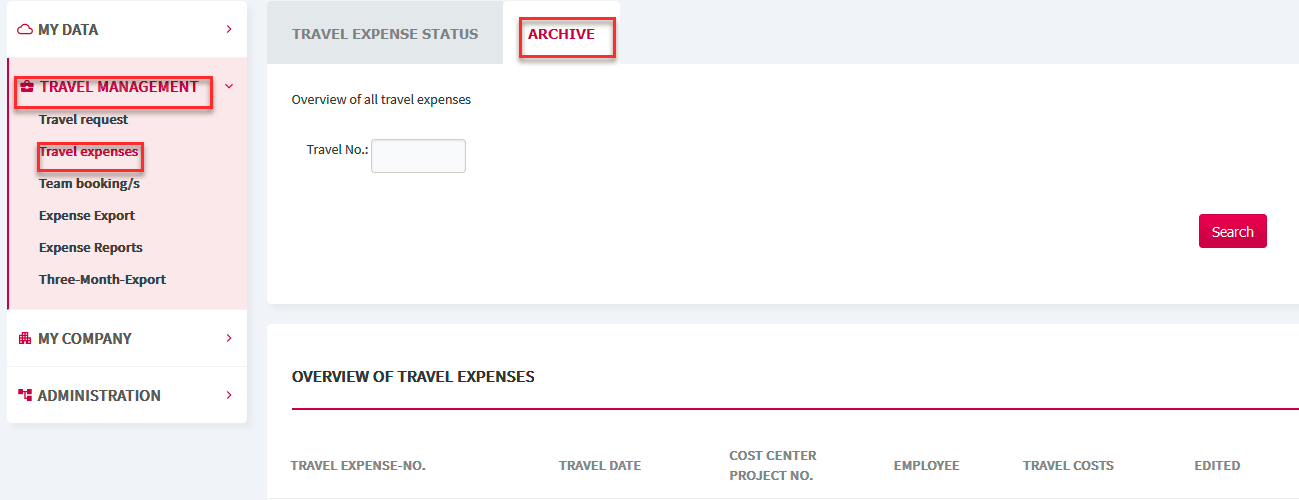Open the Travel expenses sidebar link
This screenshot has width=1299, height=500.
tap(88, 152)
